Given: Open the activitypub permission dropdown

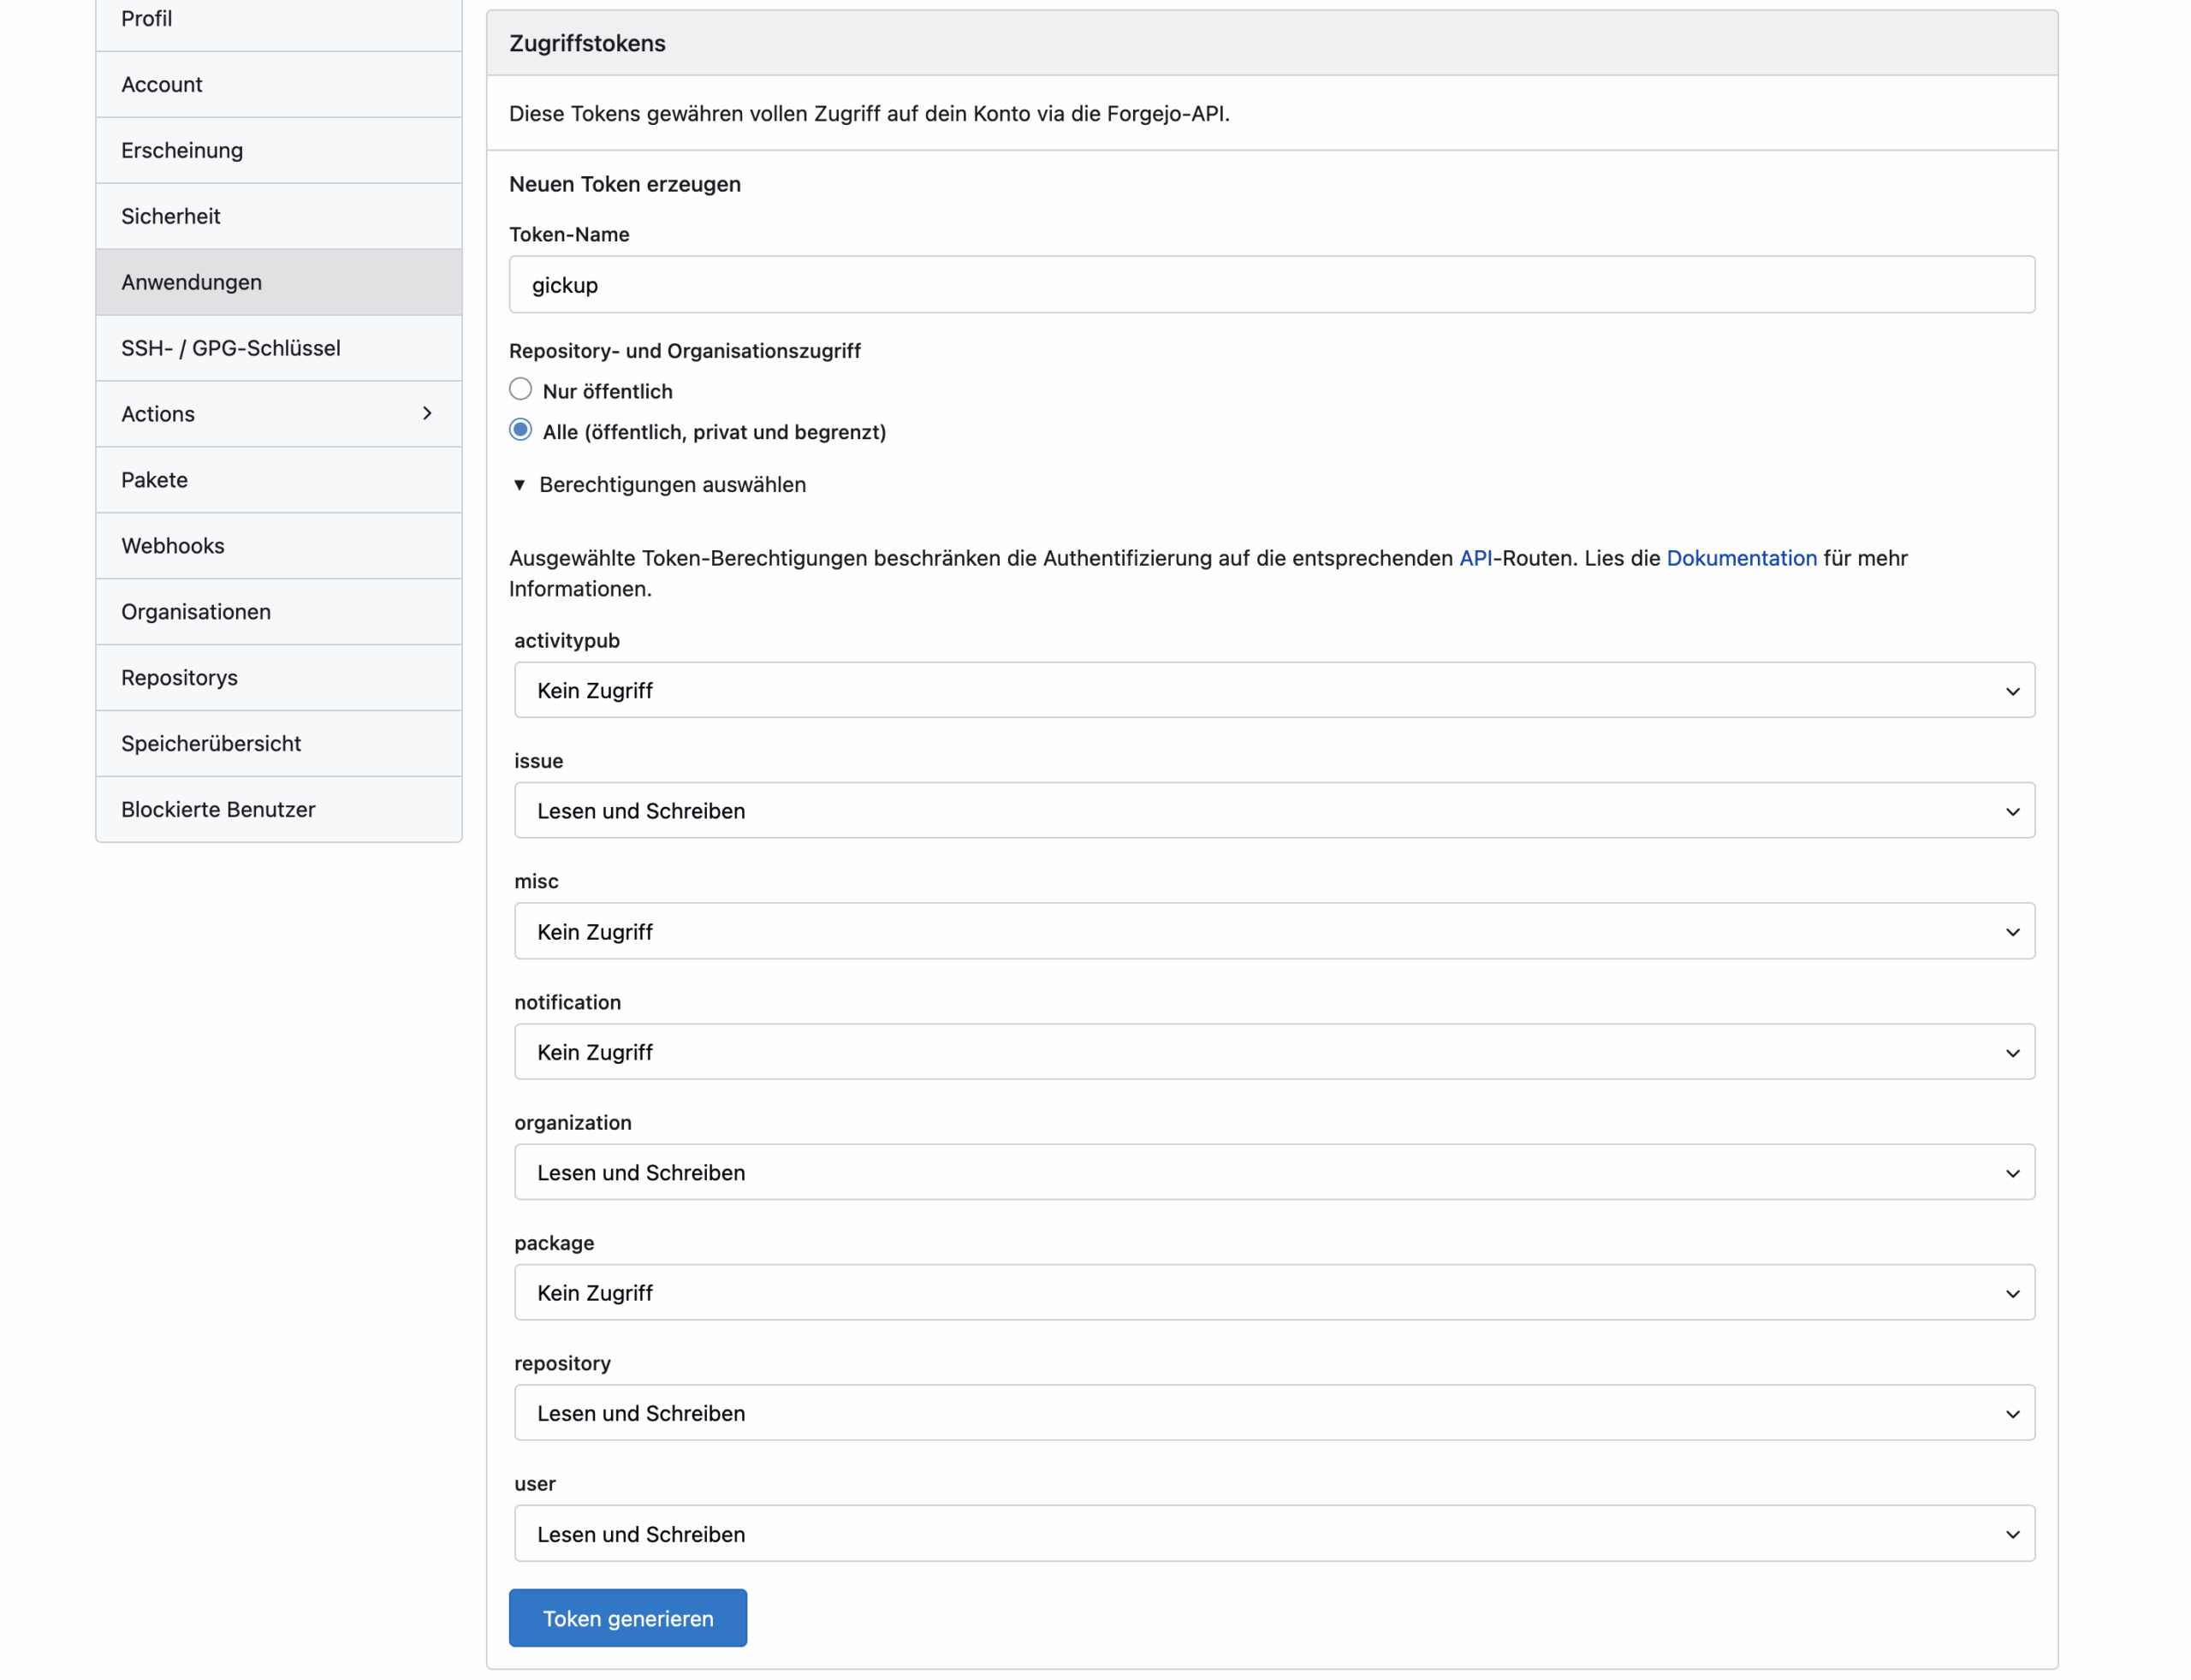Looking at the screenshot, I should [x=1273, y=690].
